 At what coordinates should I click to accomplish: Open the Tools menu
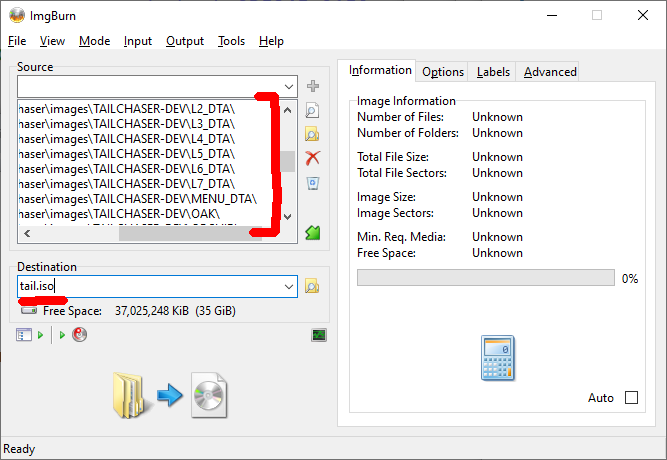click(x=231, y=41)
